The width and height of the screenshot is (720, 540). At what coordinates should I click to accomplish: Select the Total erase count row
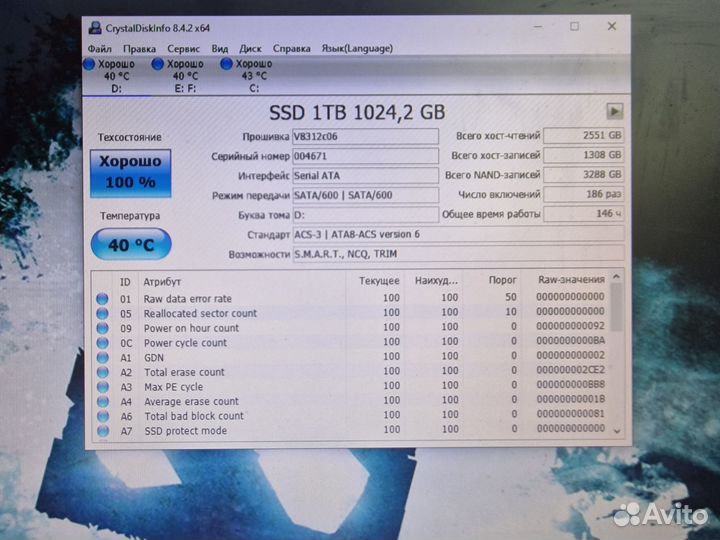pyautogui.click(x=351, y=371)
